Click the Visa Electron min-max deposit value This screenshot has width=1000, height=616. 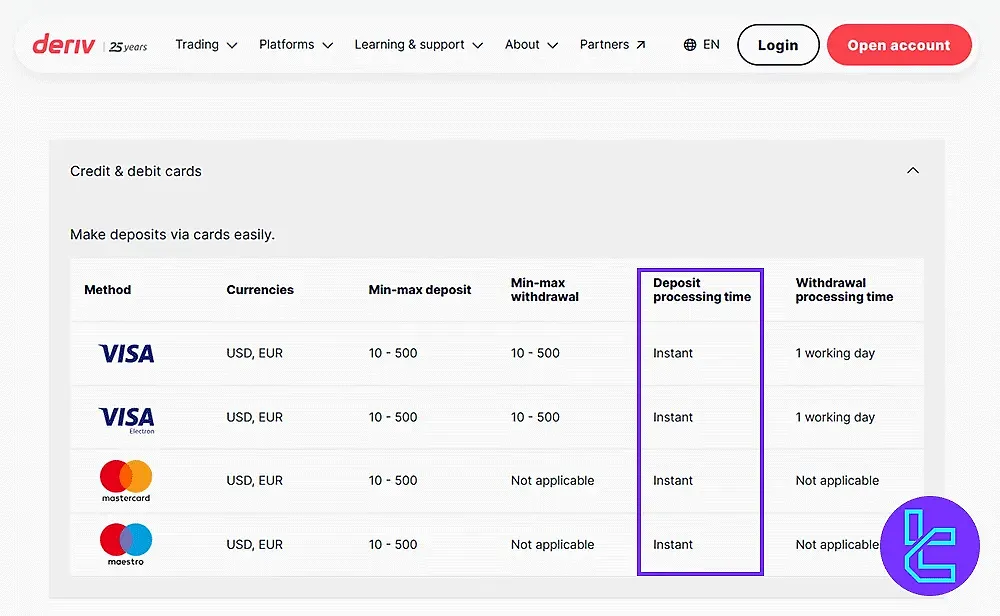(393, 417)
